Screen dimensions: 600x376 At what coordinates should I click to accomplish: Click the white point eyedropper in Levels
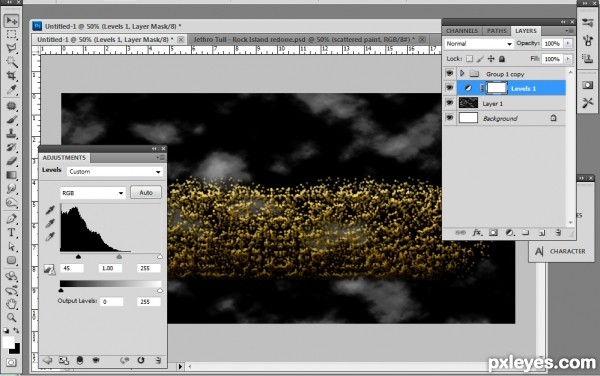pos(50,237)
